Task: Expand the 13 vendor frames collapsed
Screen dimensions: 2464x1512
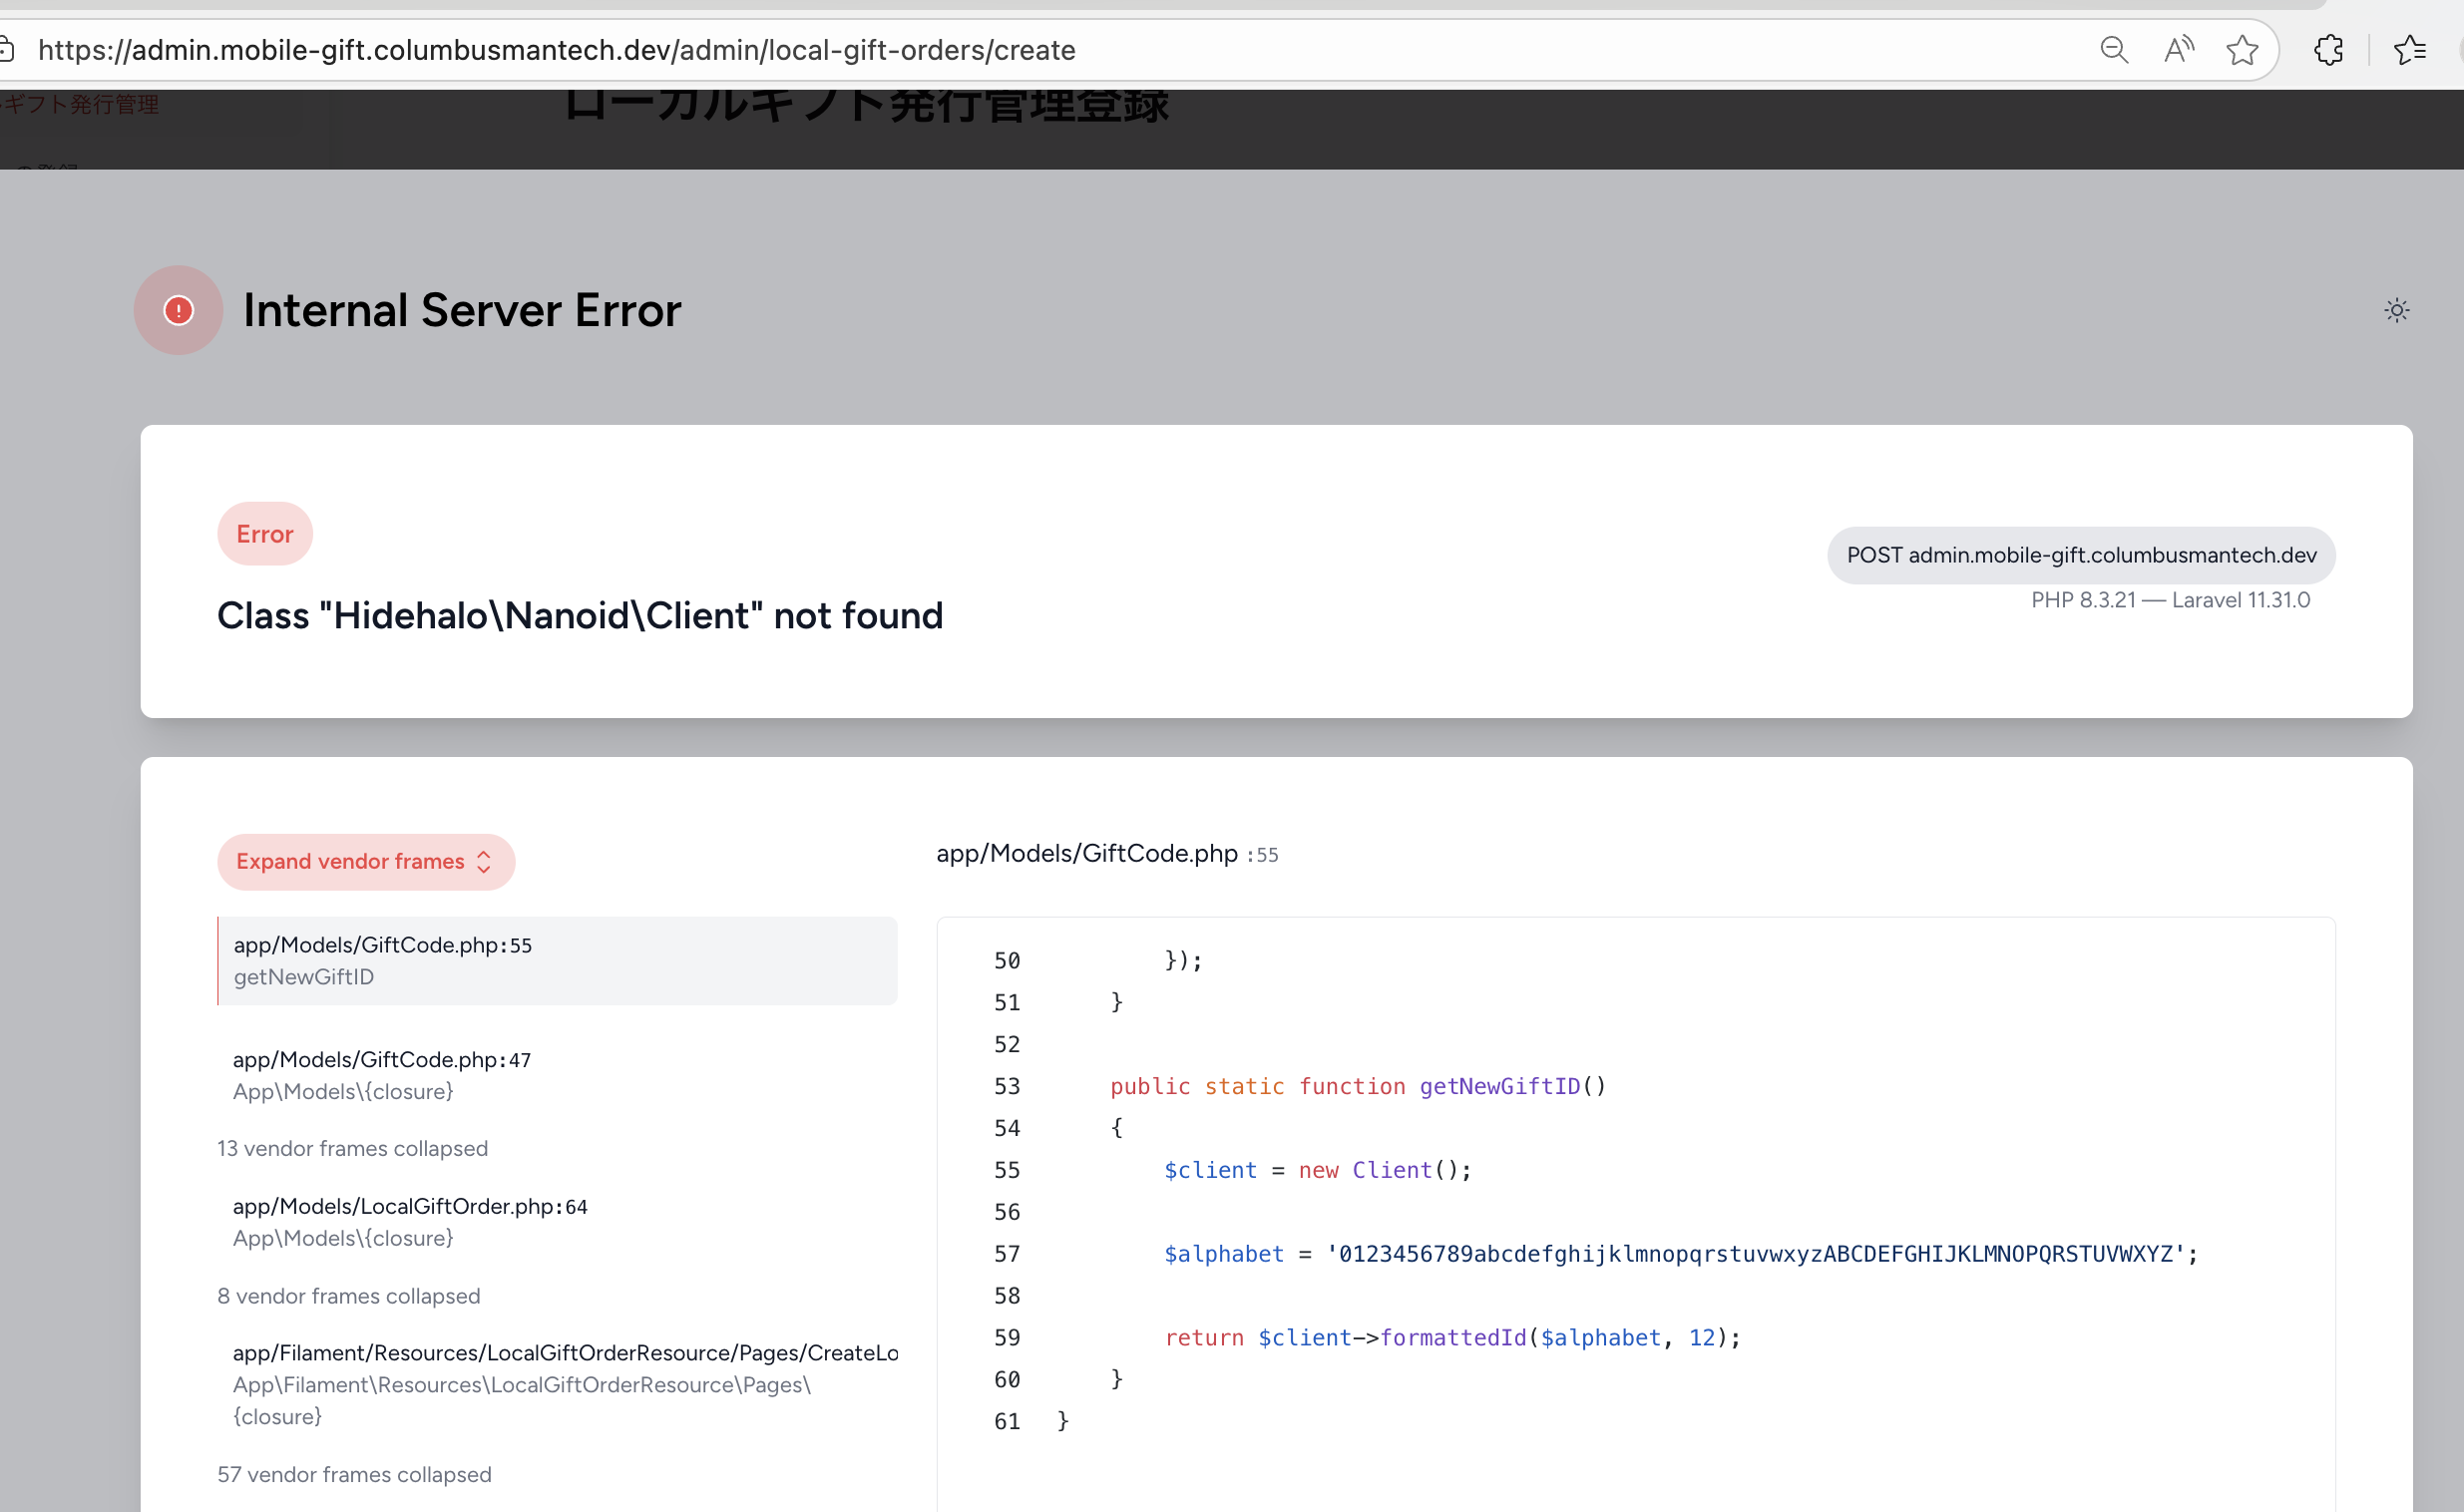Action: coord(352,1148)
